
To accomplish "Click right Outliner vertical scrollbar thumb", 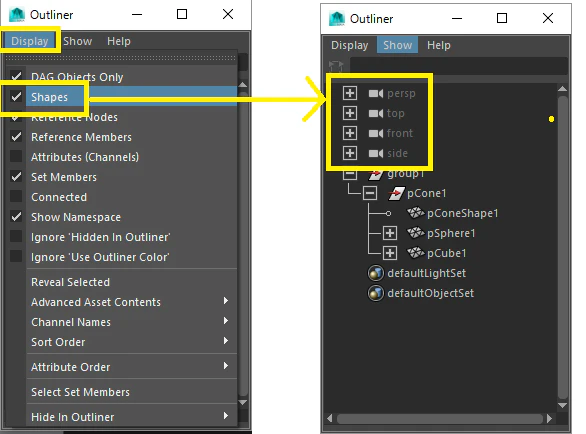I will coord(562,247).
